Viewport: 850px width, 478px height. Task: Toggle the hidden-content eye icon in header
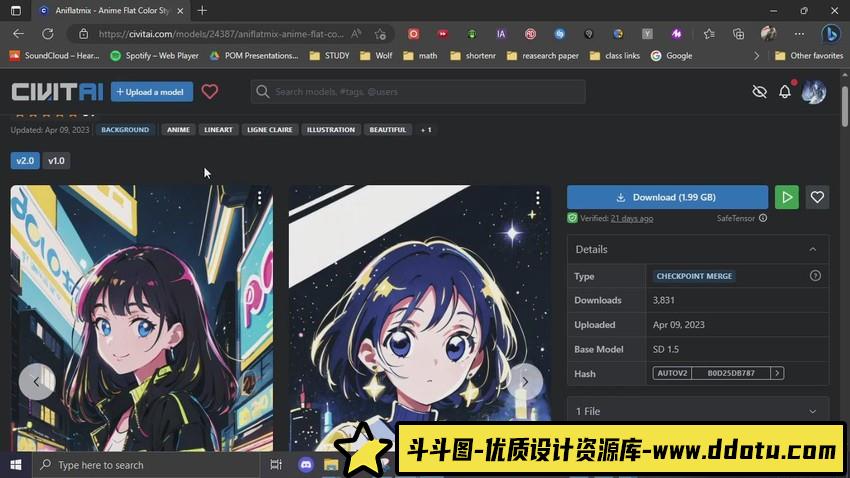coord(759,92)
